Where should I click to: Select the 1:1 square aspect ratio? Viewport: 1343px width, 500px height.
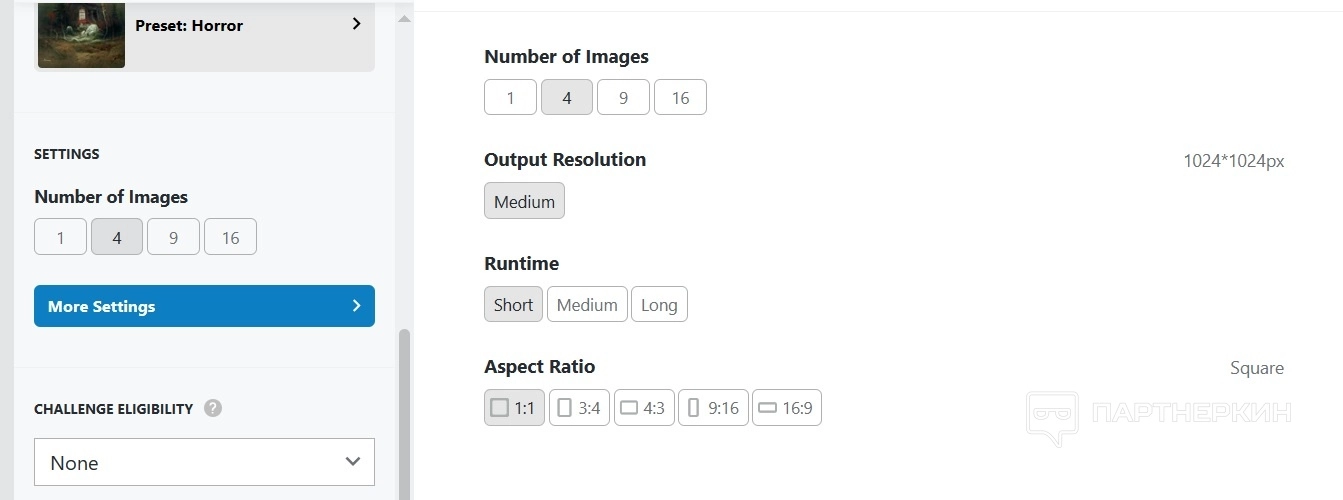point(514,408)
